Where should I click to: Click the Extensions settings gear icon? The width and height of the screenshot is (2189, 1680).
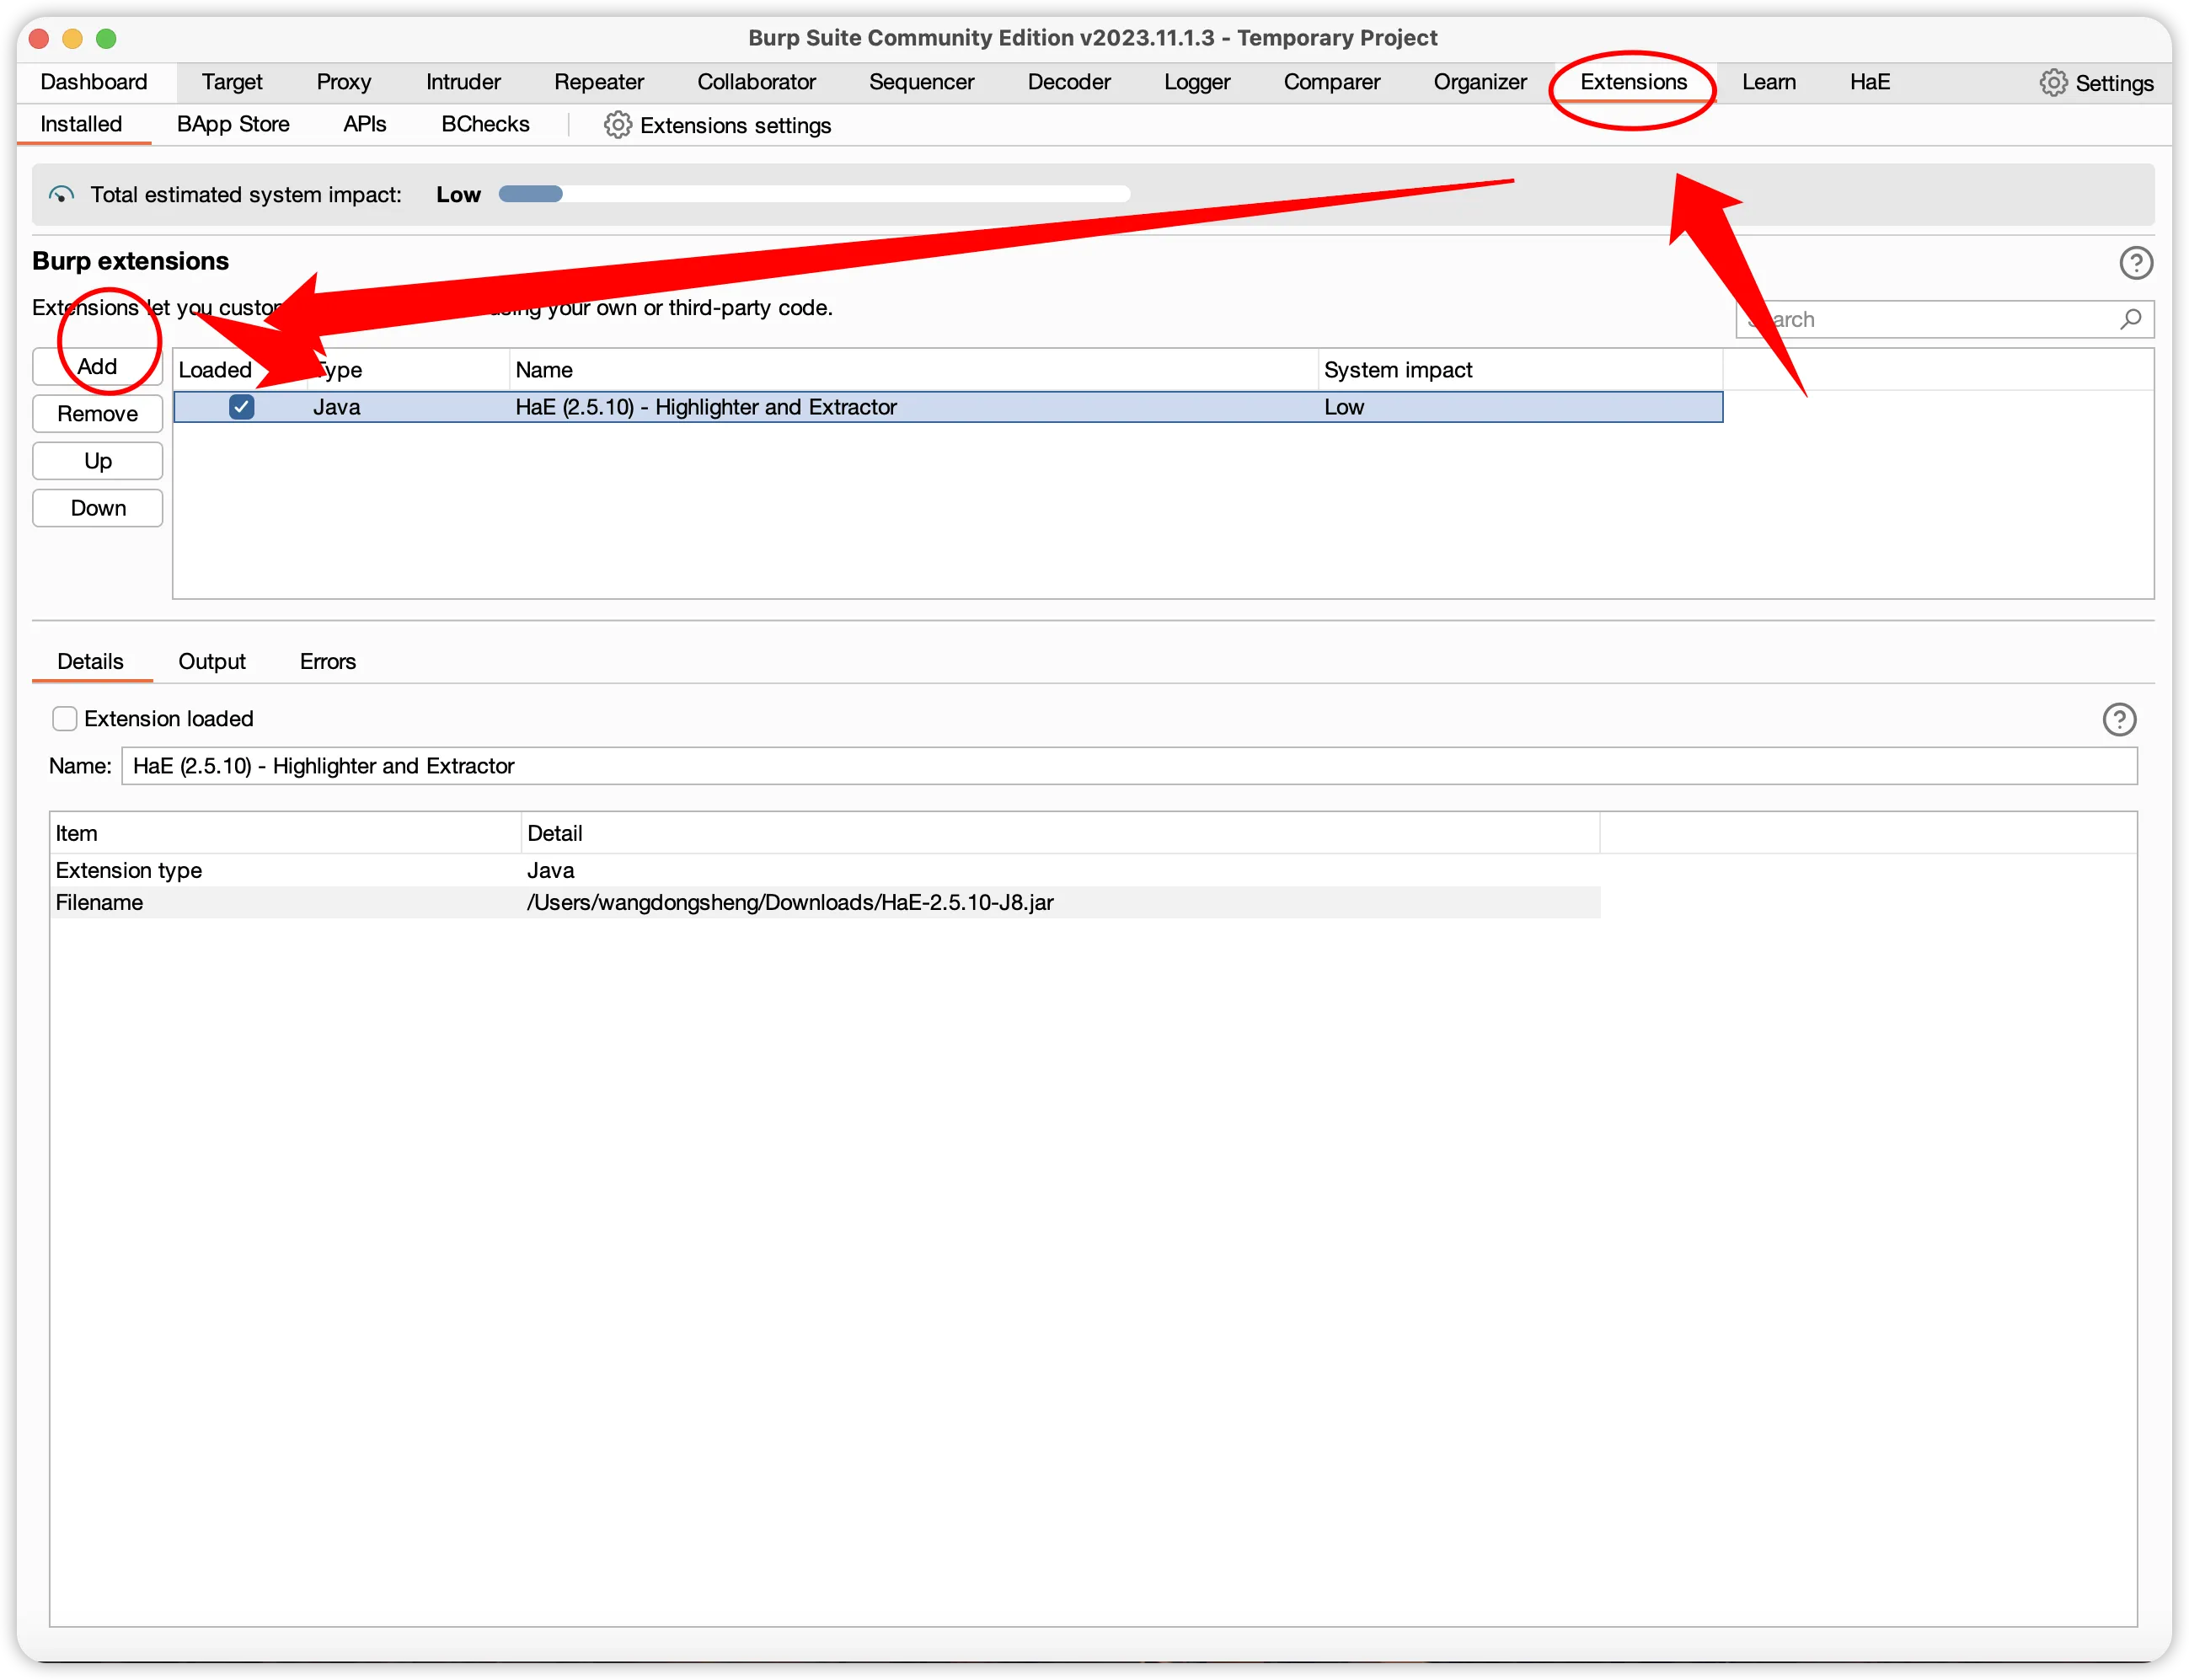pos(617,125)
